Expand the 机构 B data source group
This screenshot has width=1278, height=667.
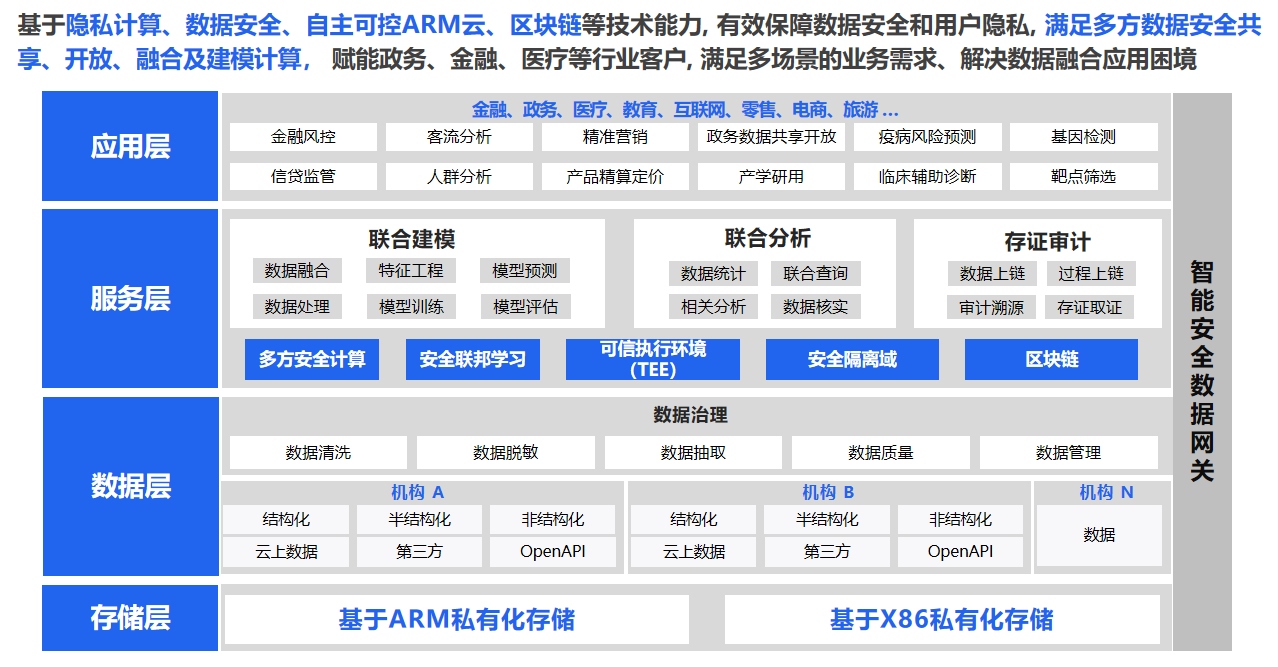[827, 491]
